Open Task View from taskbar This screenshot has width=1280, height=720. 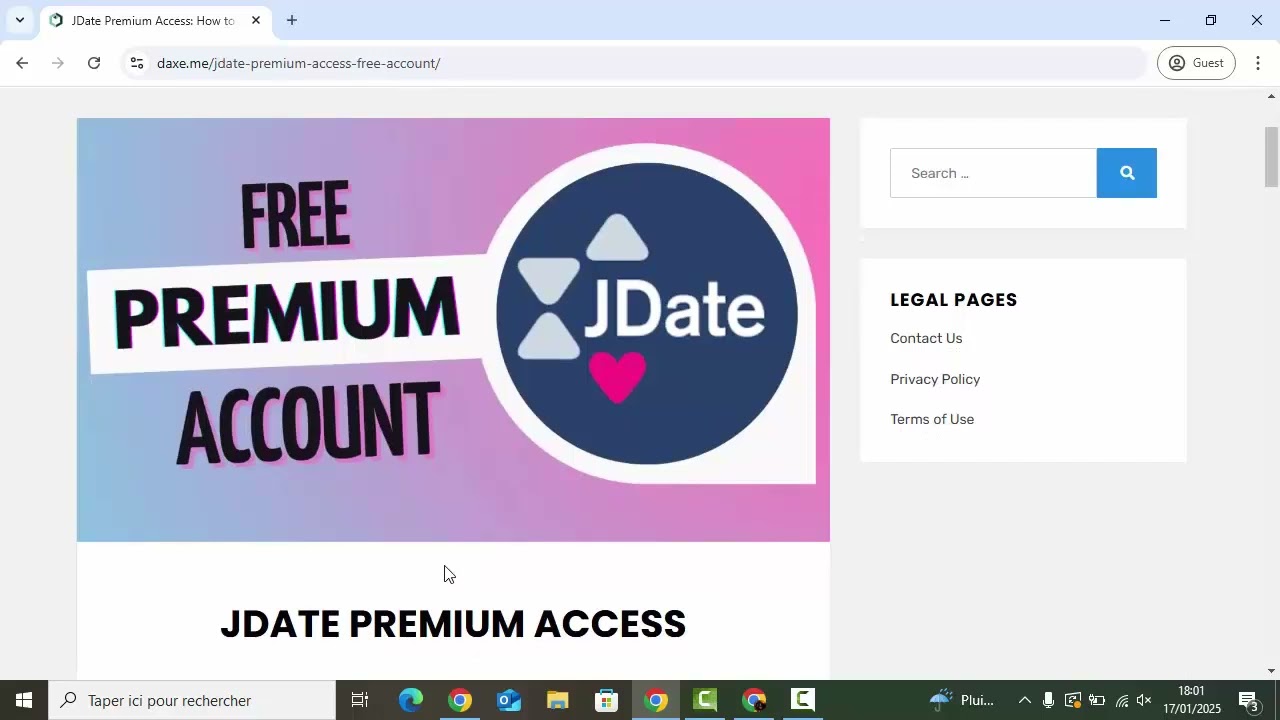coord(360,700)
